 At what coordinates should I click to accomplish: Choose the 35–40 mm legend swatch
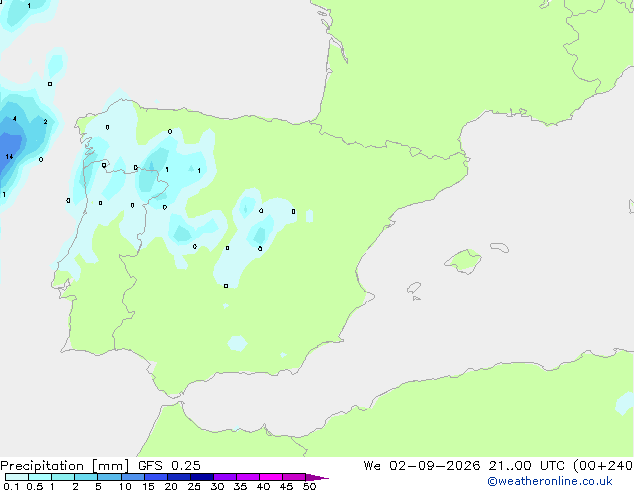[x=248, y=477]
